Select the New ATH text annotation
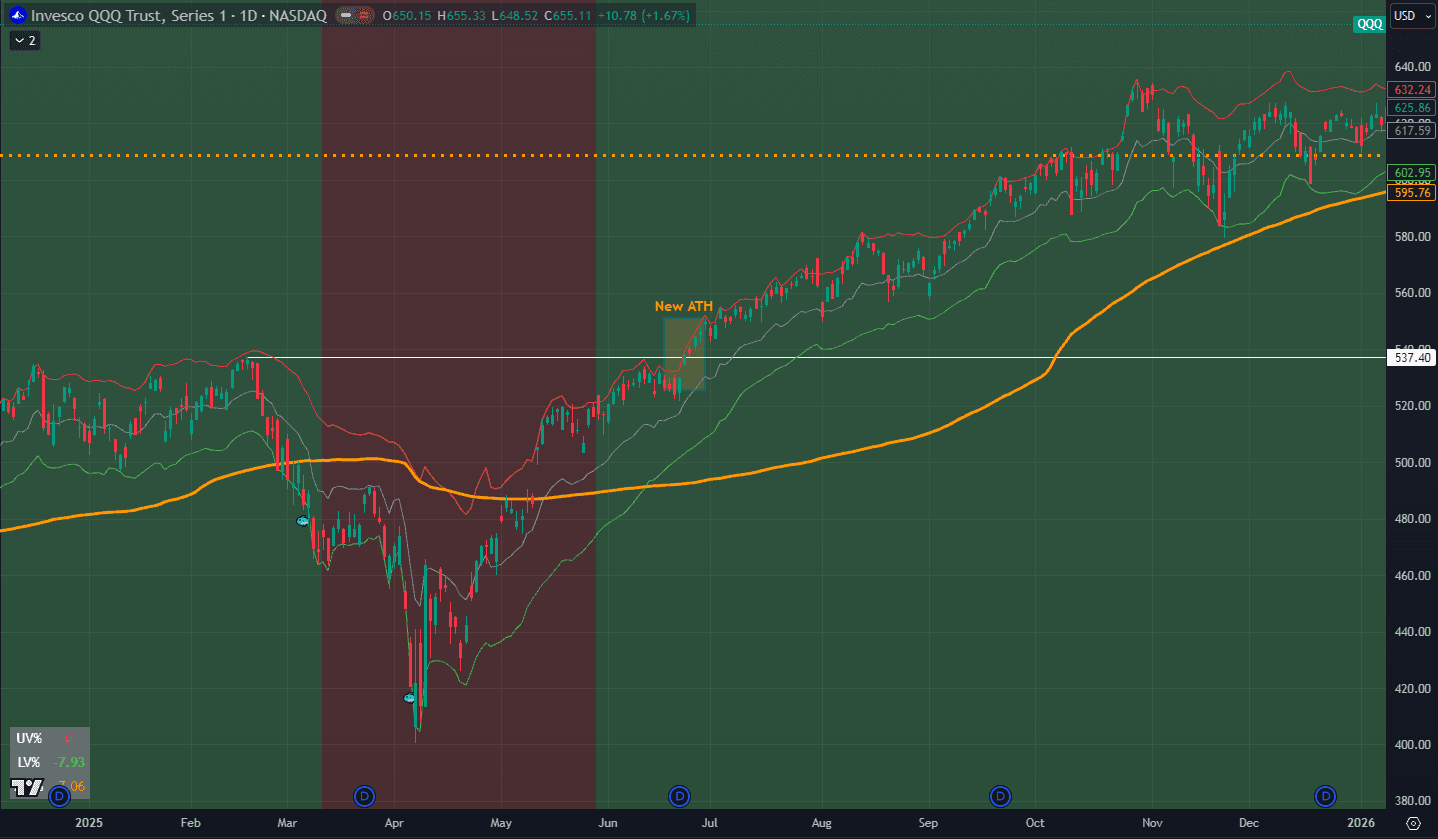This screenshot has width=1438, height=839. coord(682,306)
